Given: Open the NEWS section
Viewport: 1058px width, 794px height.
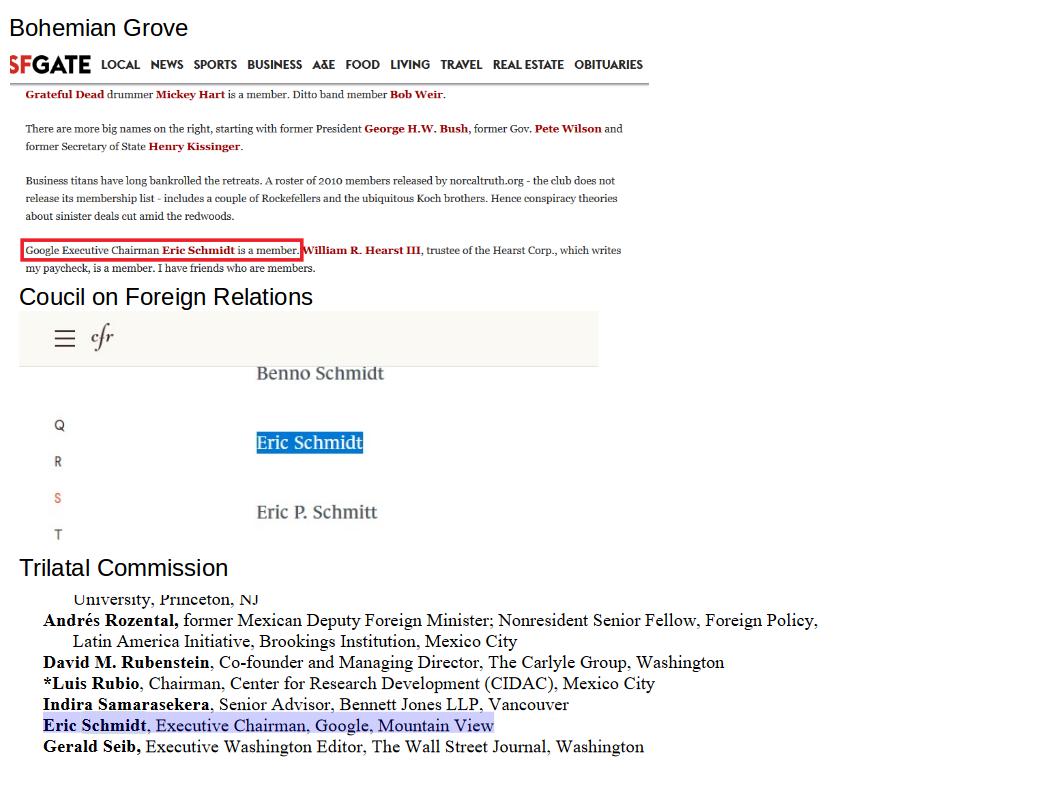Looking at the screenshot, I should click(x=167, y=65).
